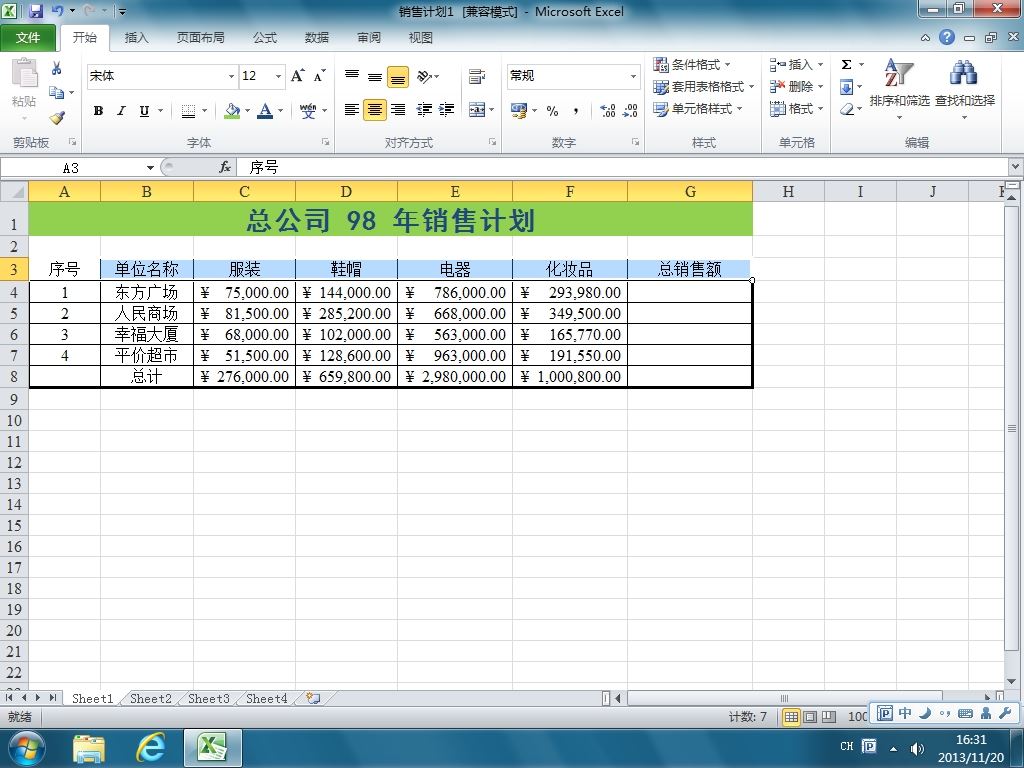Viewport: 1024px width, 768px height.
Task: Click the Undo arrow icon
Action: (x=57, y=11)
